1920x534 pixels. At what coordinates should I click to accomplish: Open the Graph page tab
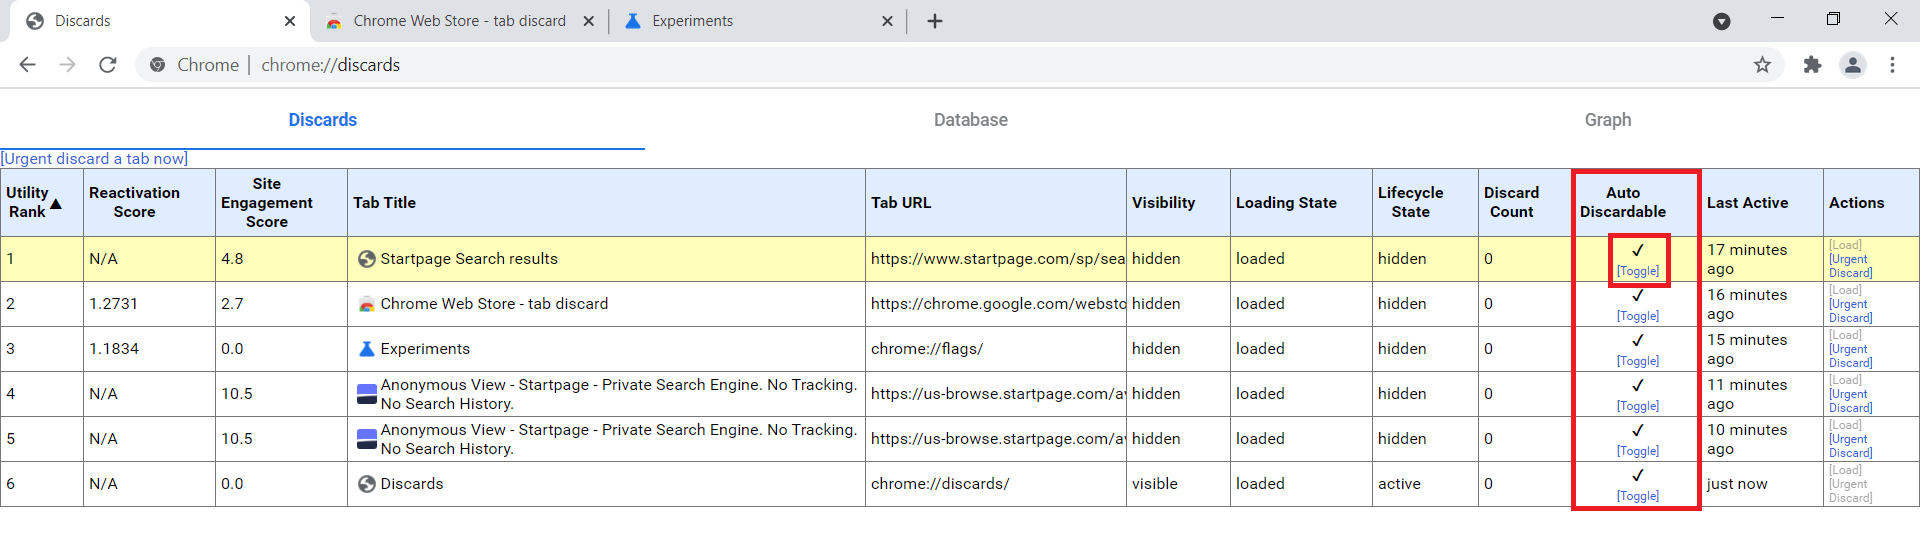point(1608,120)
